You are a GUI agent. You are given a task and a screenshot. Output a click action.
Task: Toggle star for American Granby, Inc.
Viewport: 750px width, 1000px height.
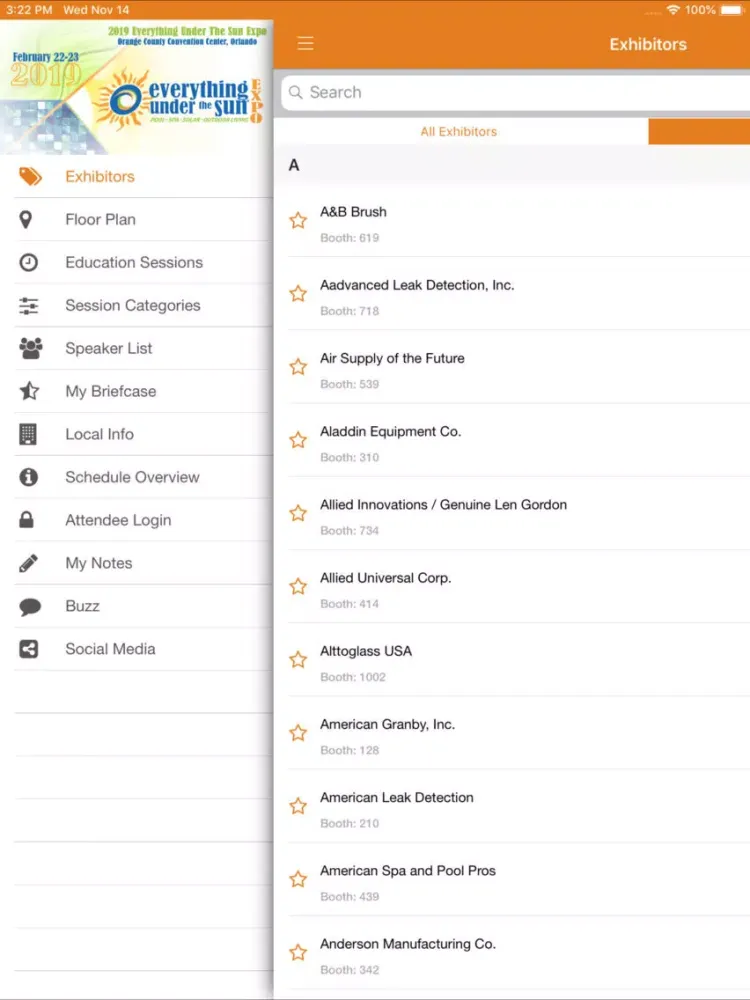[x=298, y=733]
